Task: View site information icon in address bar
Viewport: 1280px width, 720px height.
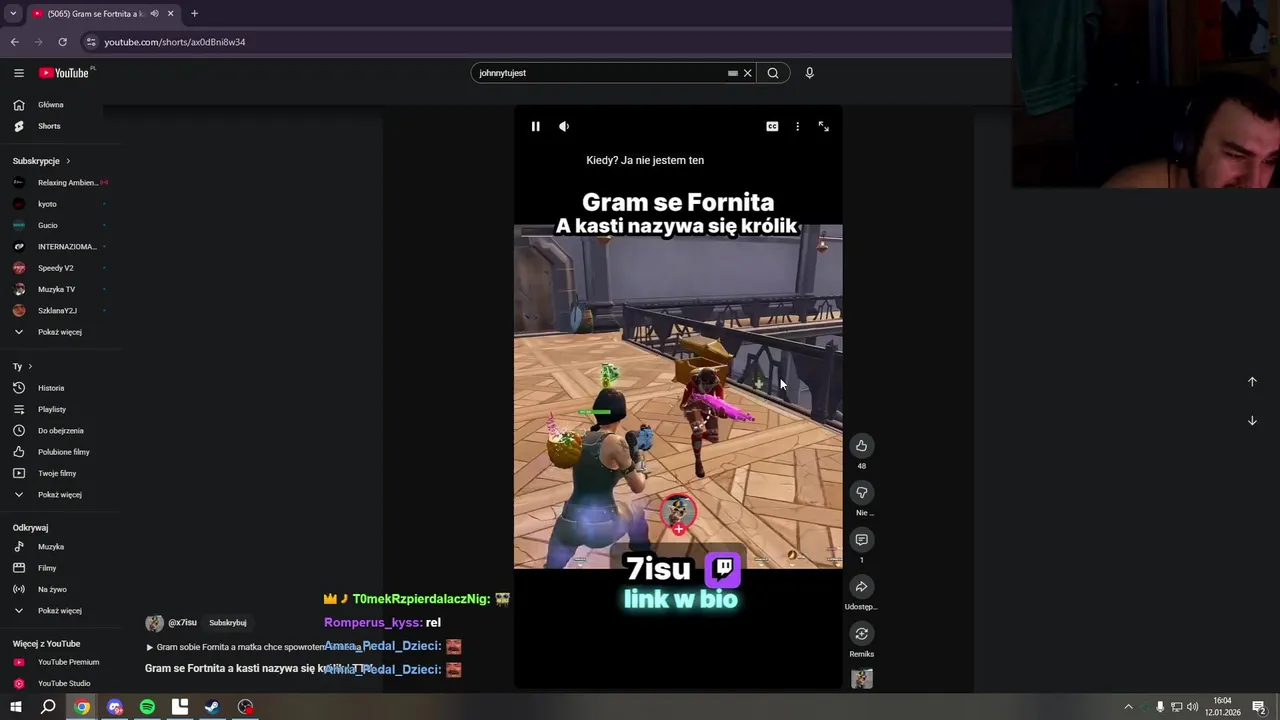Action: (x=91, y=42)
